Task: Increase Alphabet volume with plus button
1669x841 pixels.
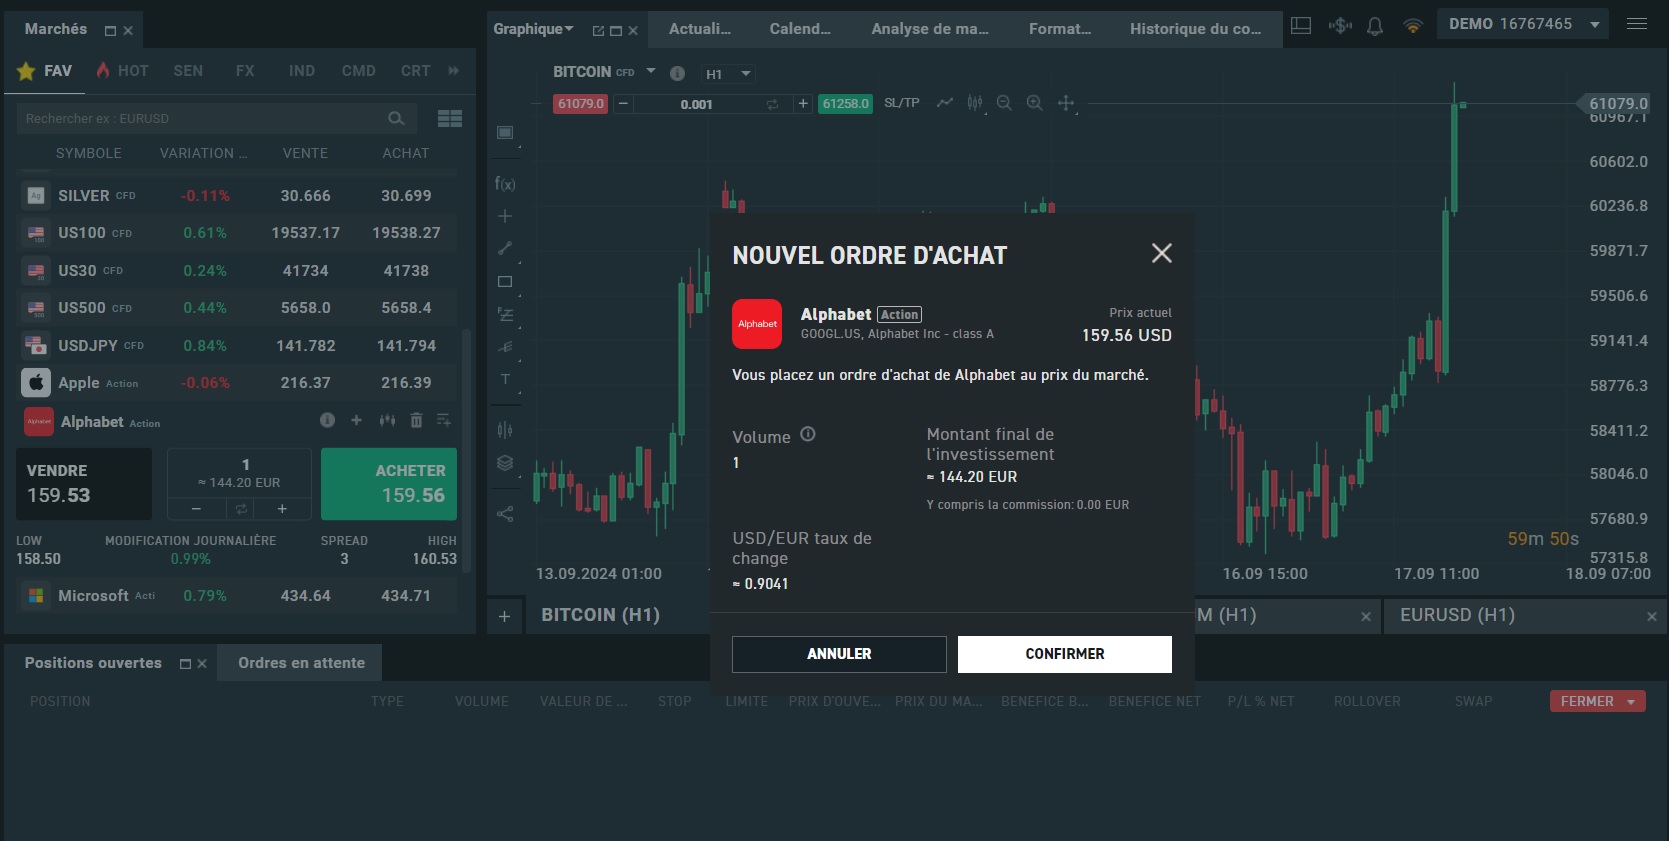Action: click(x=282, y=509)
